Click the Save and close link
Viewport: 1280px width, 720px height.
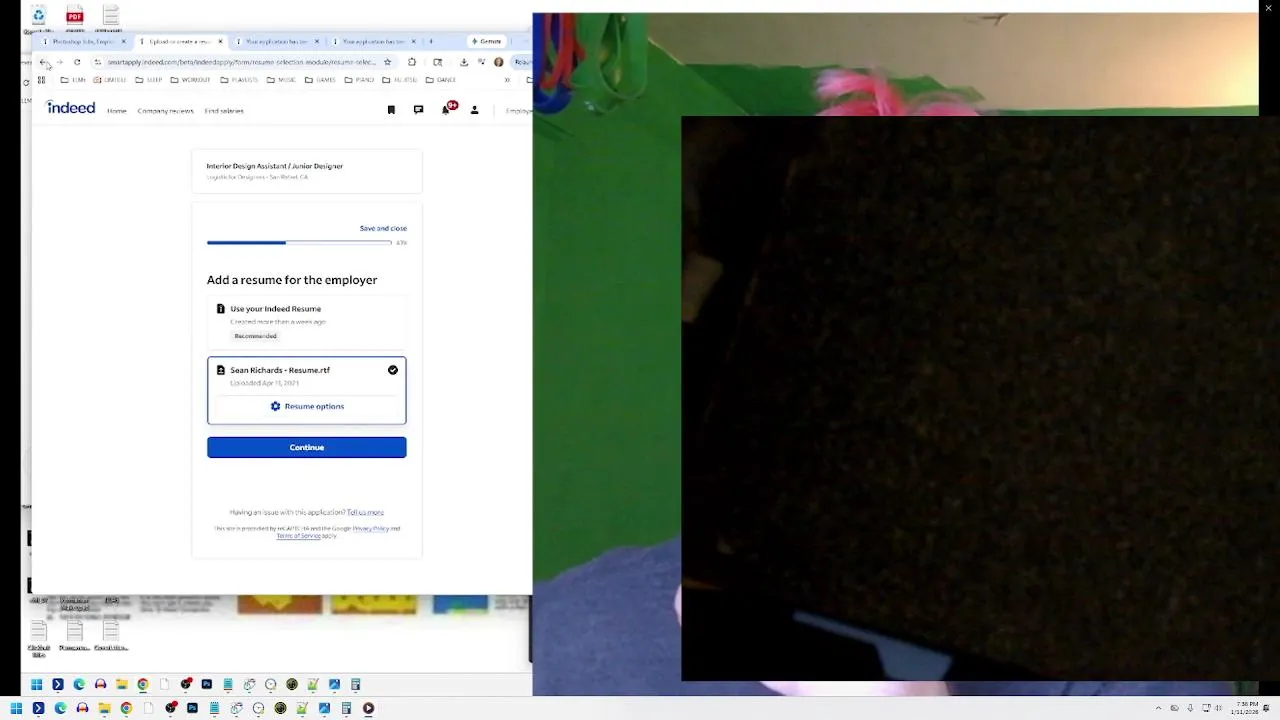(383, 228)
